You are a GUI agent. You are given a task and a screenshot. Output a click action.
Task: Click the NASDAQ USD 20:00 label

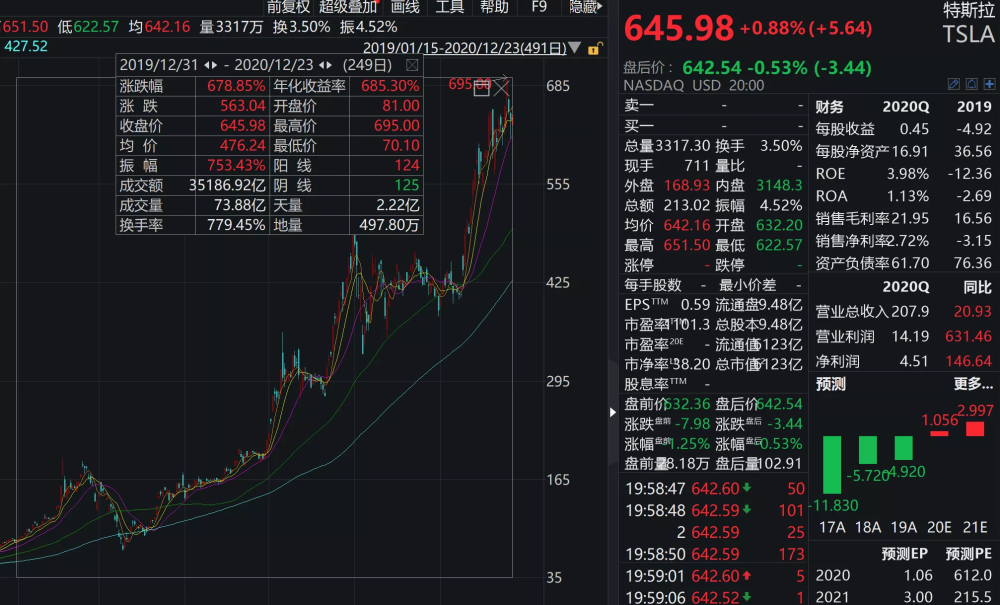[694, 85]
